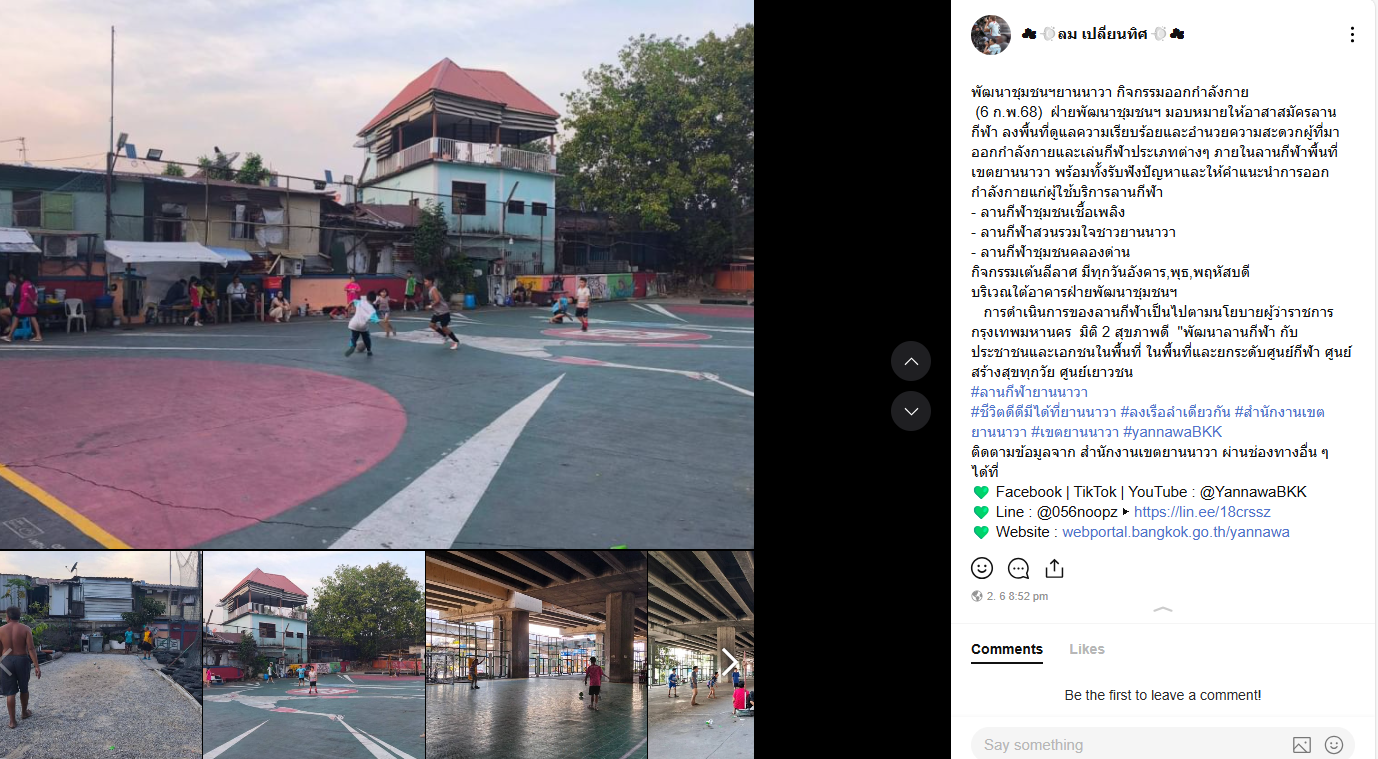Viewport: 1378px width, 759px height.
Task: Attach an image via comment picture icon
Action: click(x=1301, y=745)
